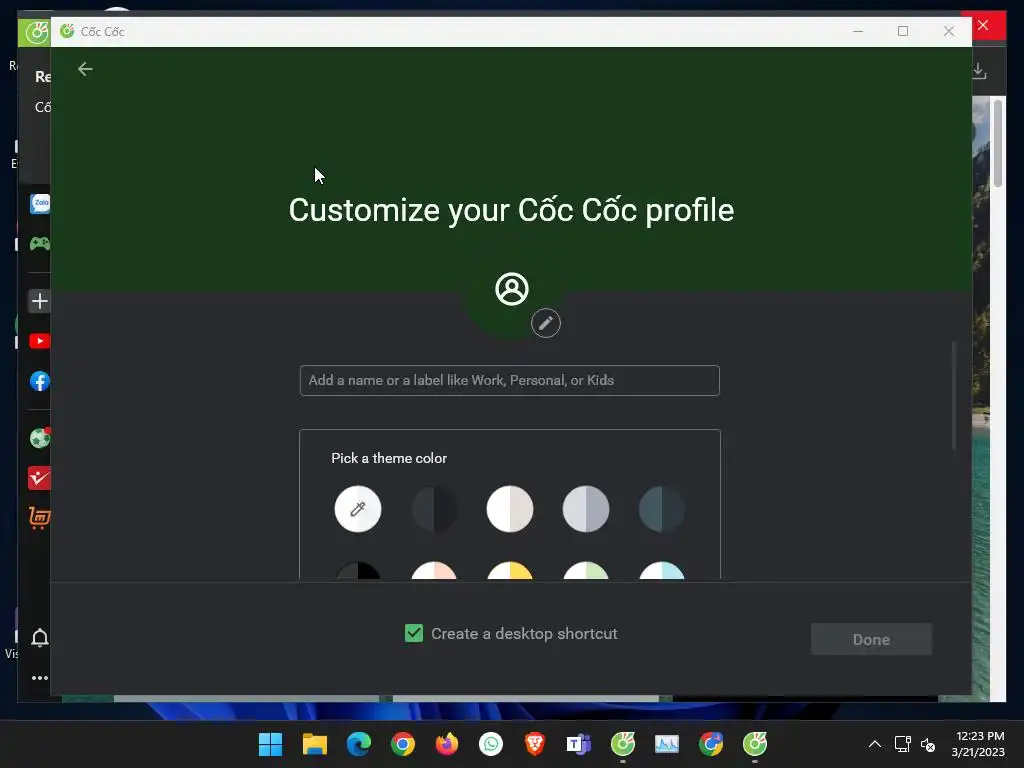1024x768 pixels.
Task: Click the default profile avatar image
Action: point(512,289)
